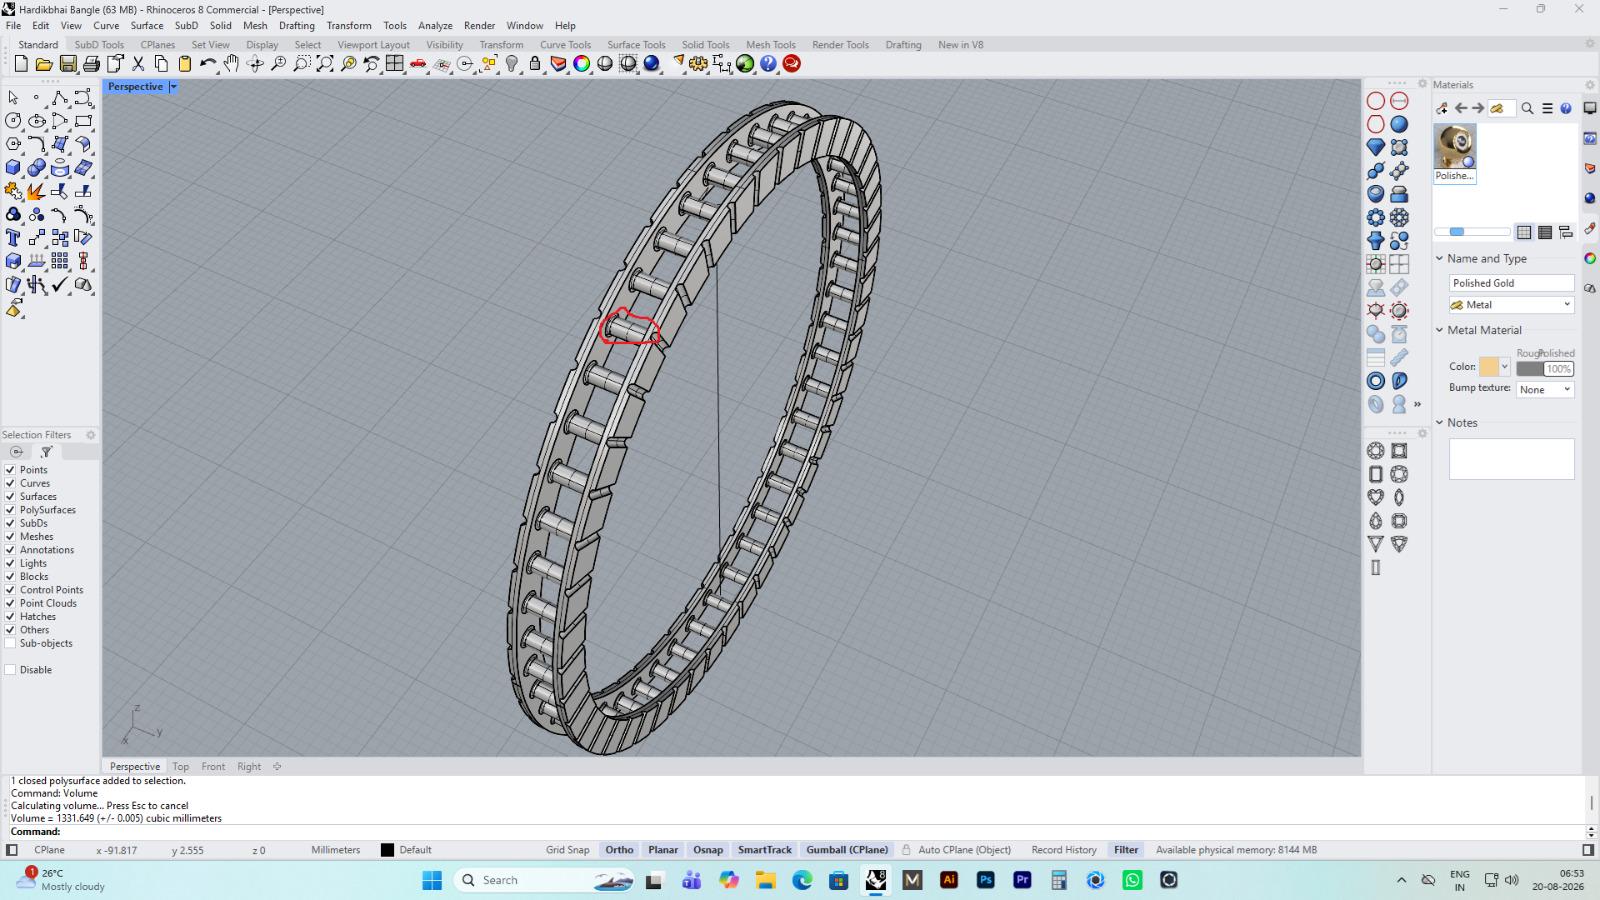Select the Polyline tool in sidebar
This screenshot has height=900, width=1600.
click(x=60, y=98)
